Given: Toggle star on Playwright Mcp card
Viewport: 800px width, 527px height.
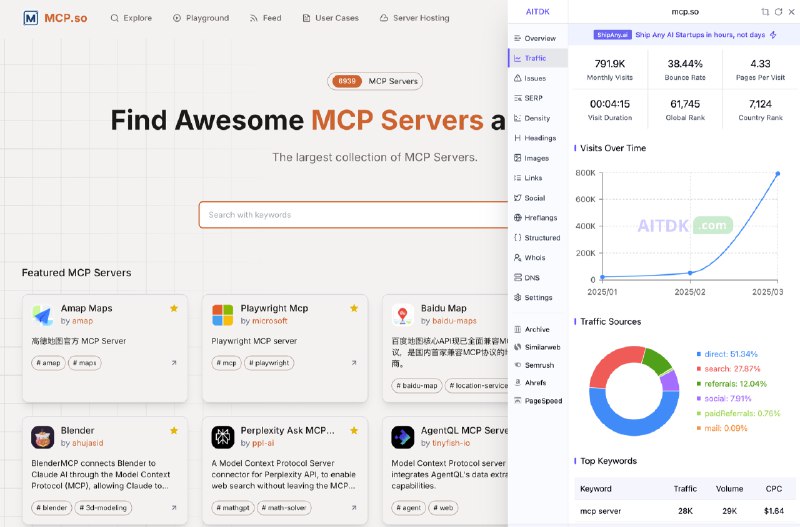Looking at the screenshot, I should (x=354, y=308).
